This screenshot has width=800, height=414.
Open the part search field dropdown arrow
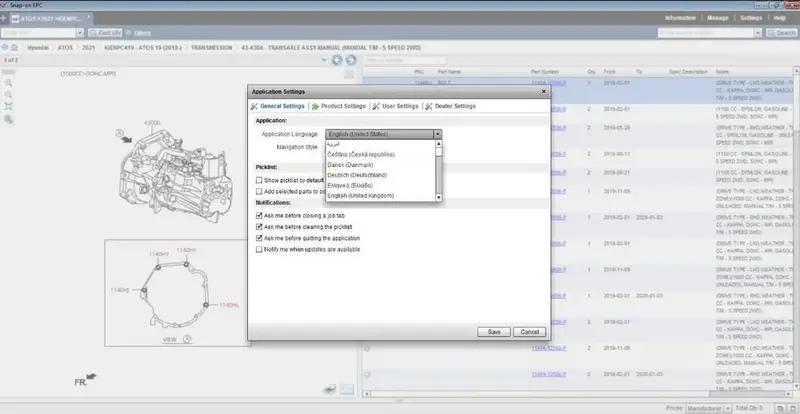click(758, 33)
